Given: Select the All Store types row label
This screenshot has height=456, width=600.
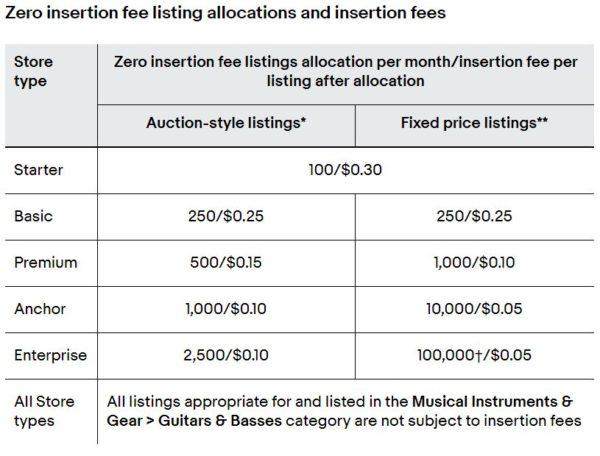Looking at the screenshot, I should tap(44, 411).
